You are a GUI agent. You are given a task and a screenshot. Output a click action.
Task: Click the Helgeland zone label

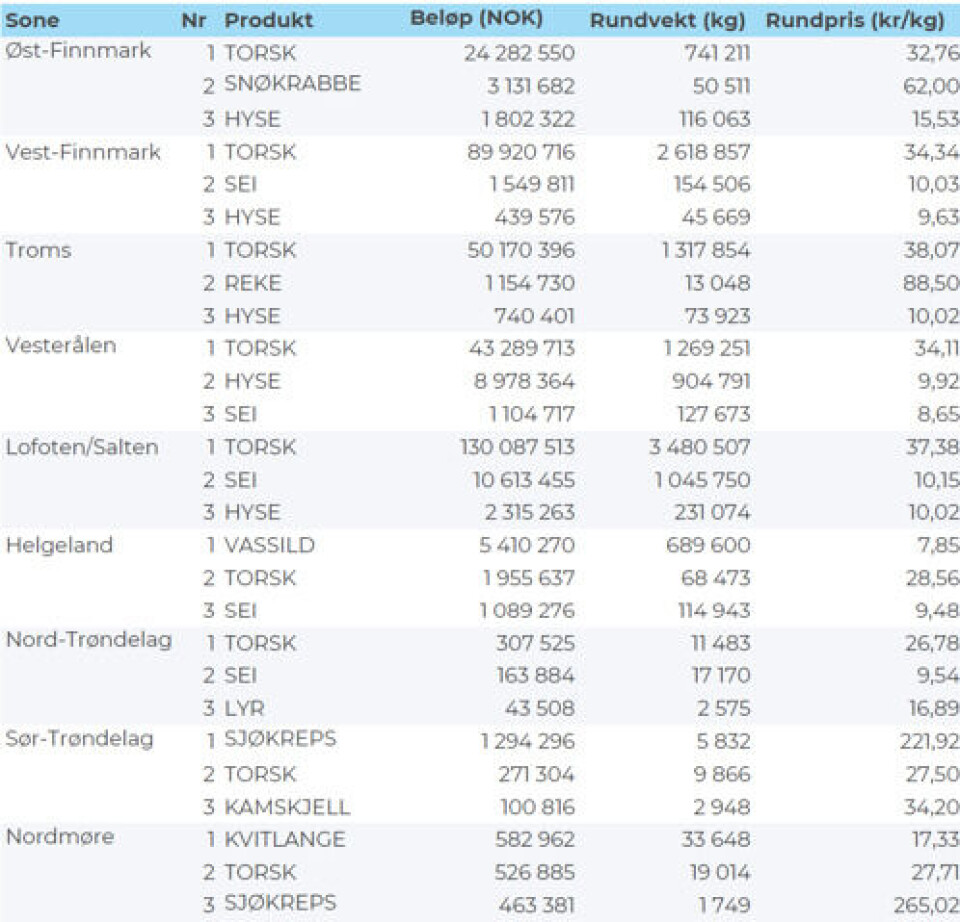[59, 545]
